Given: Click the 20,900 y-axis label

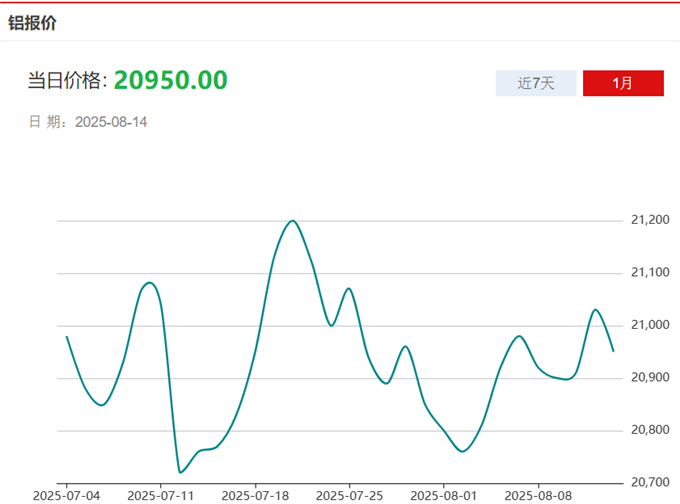Looking at the screenshot, I should pos(650,377).
